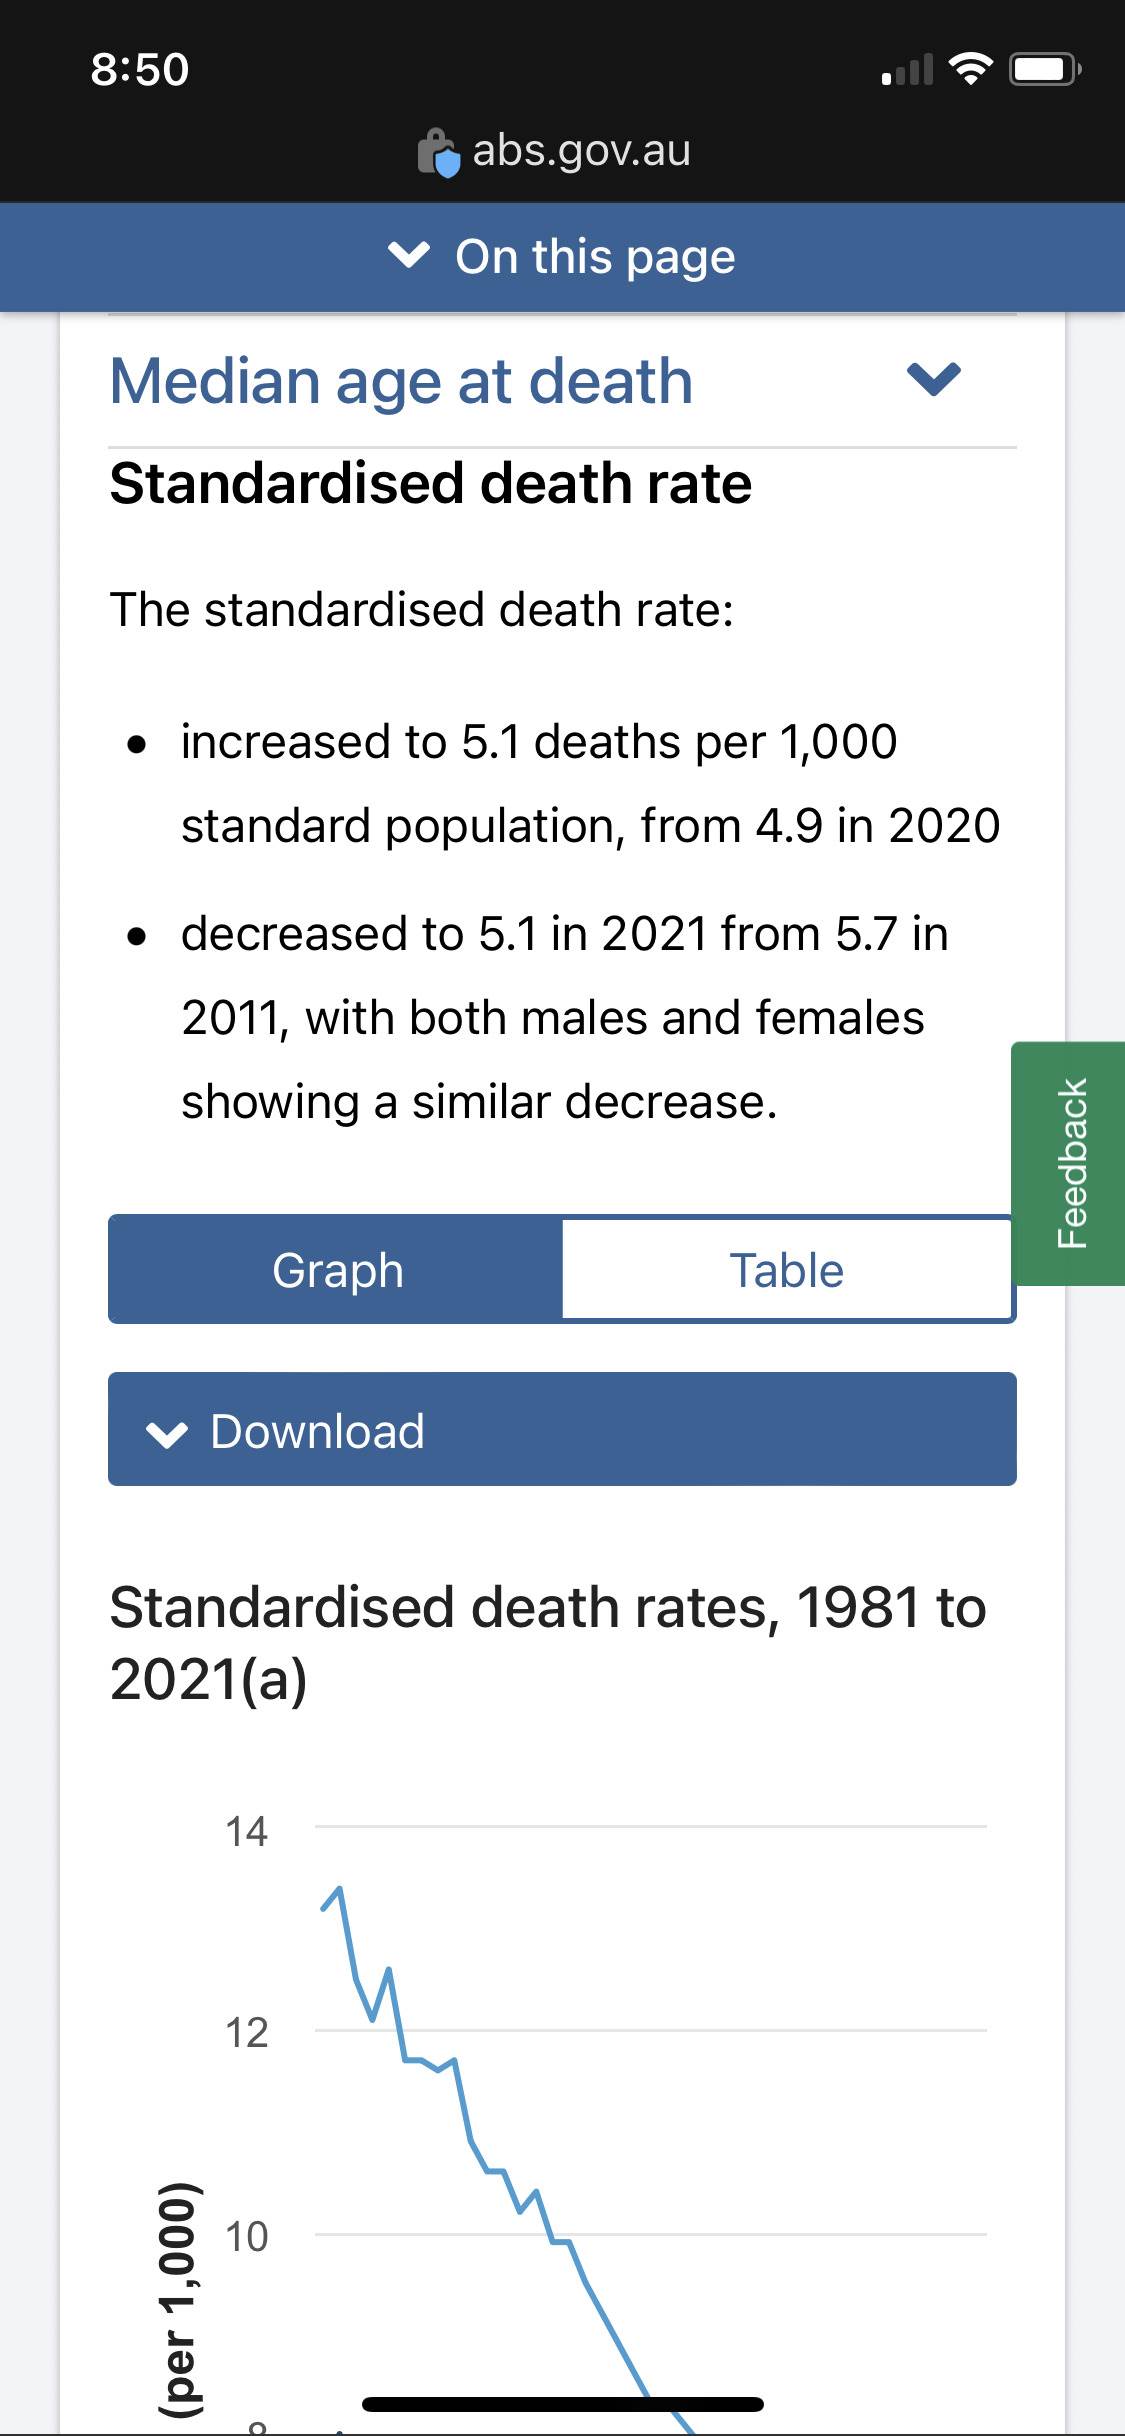
Task: Open the green Feedback side tab
Action: (x=1070, y=1163)
